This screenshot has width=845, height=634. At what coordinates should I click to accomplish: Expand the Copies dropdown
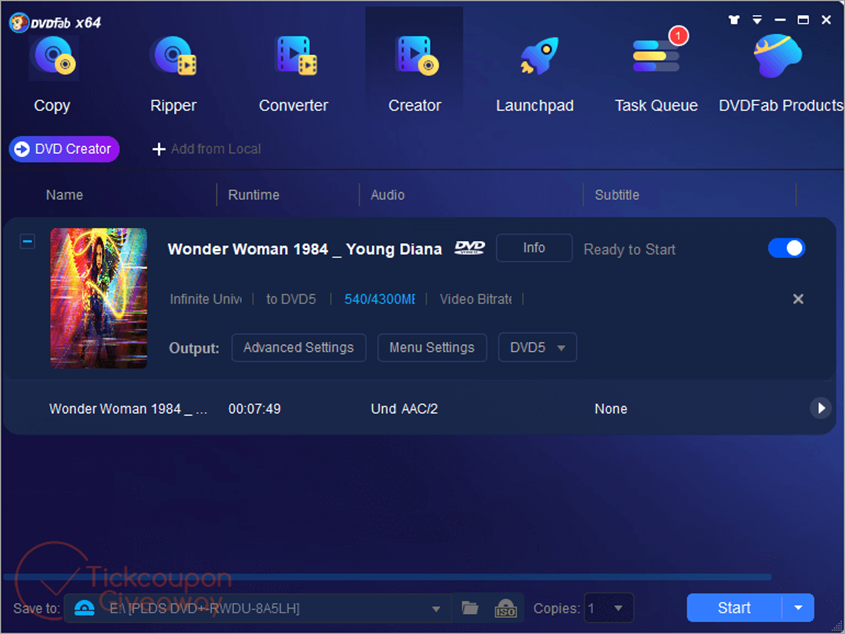(618, 608)
